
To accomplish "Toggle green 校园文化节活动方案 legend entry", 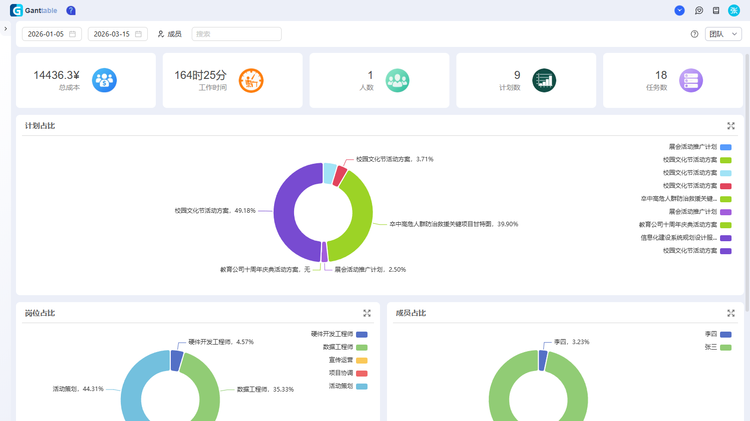I will pyautogui.click(x=697, y=160).
